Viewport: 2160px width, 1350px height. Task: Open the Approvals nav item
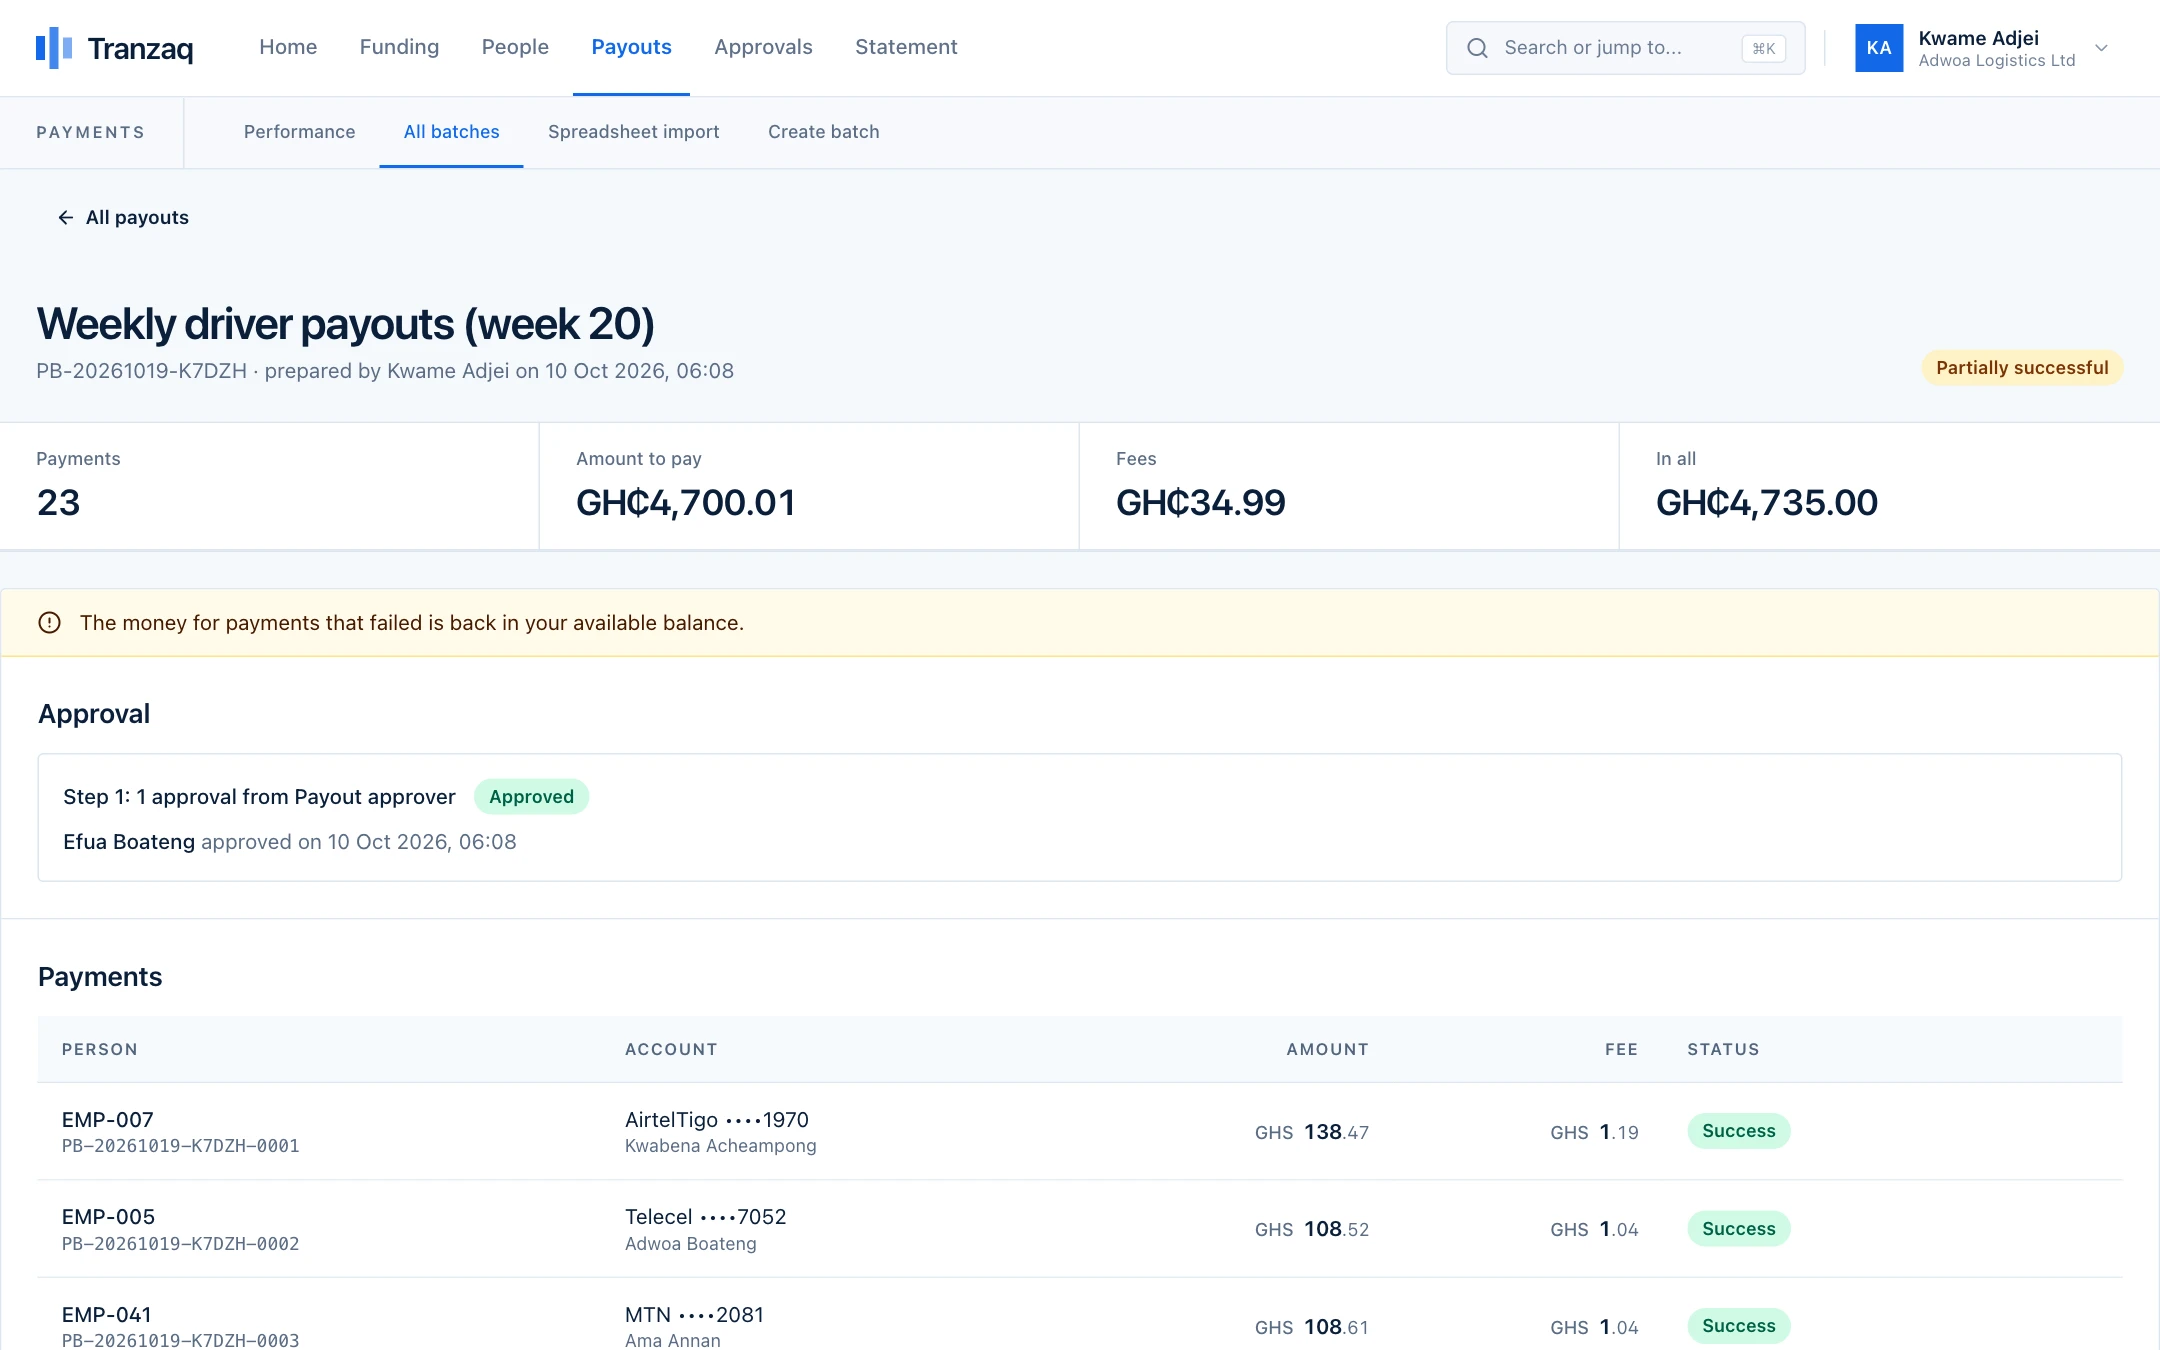(x=763, y=47)
